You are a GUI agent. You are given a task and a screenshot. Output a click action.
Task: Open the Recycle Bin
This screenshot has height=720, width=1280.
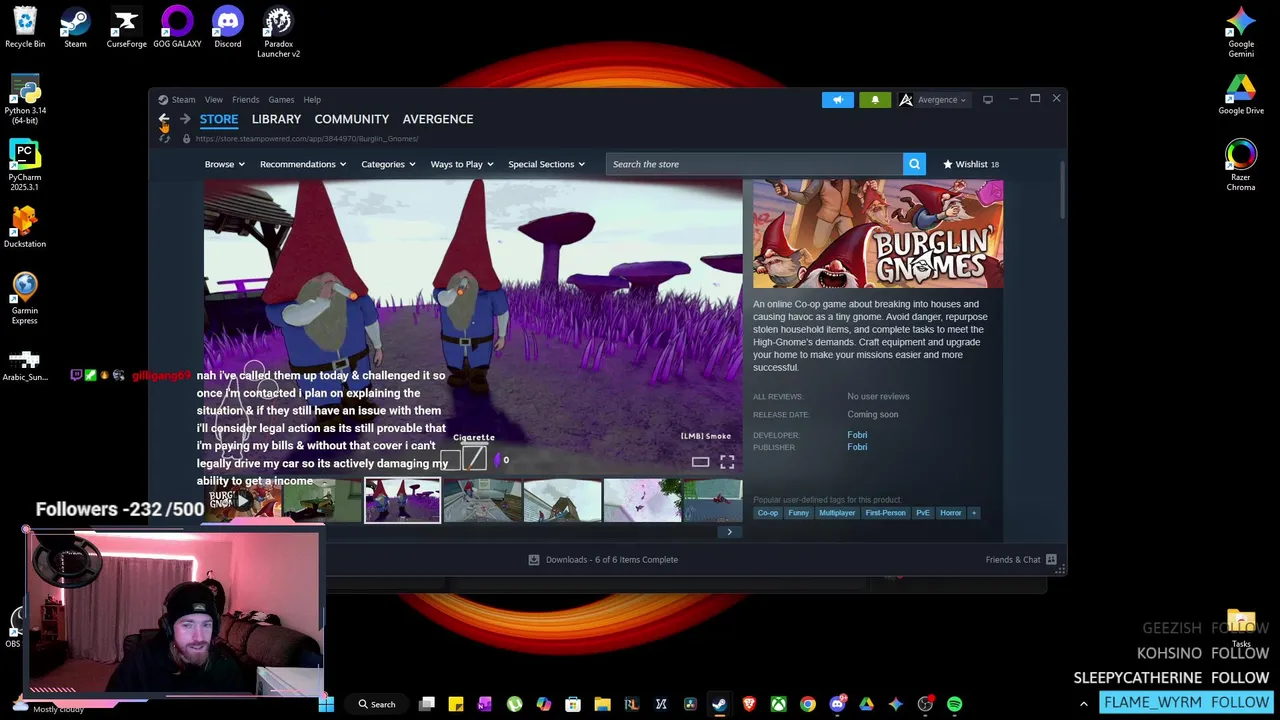click(x=25, y=28)
